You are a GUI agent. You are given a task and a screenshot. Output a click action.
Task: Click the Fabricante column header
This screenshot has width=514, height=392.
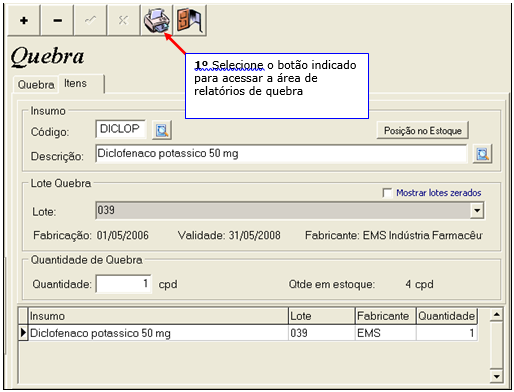tap(386, 316)
